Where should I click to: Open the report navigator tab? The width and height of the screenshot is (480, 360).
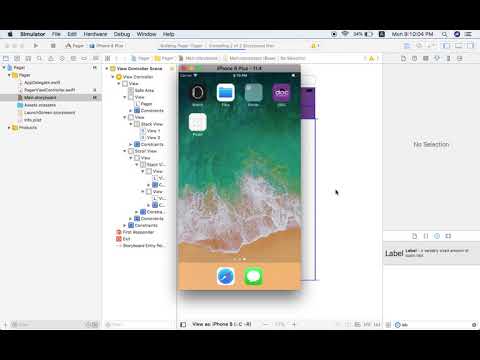[x=96, y=58]
